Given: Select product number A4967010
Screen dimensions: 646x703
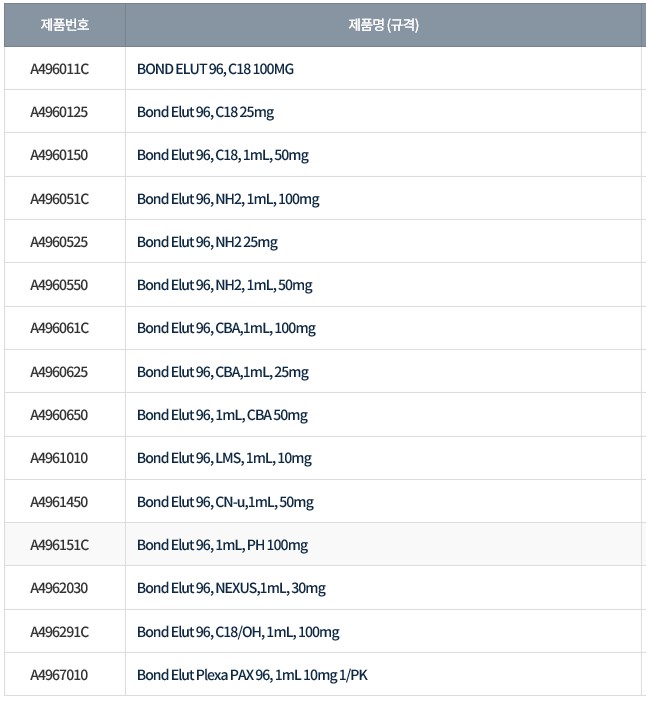Looking at the screenshot, I should 60,675.
